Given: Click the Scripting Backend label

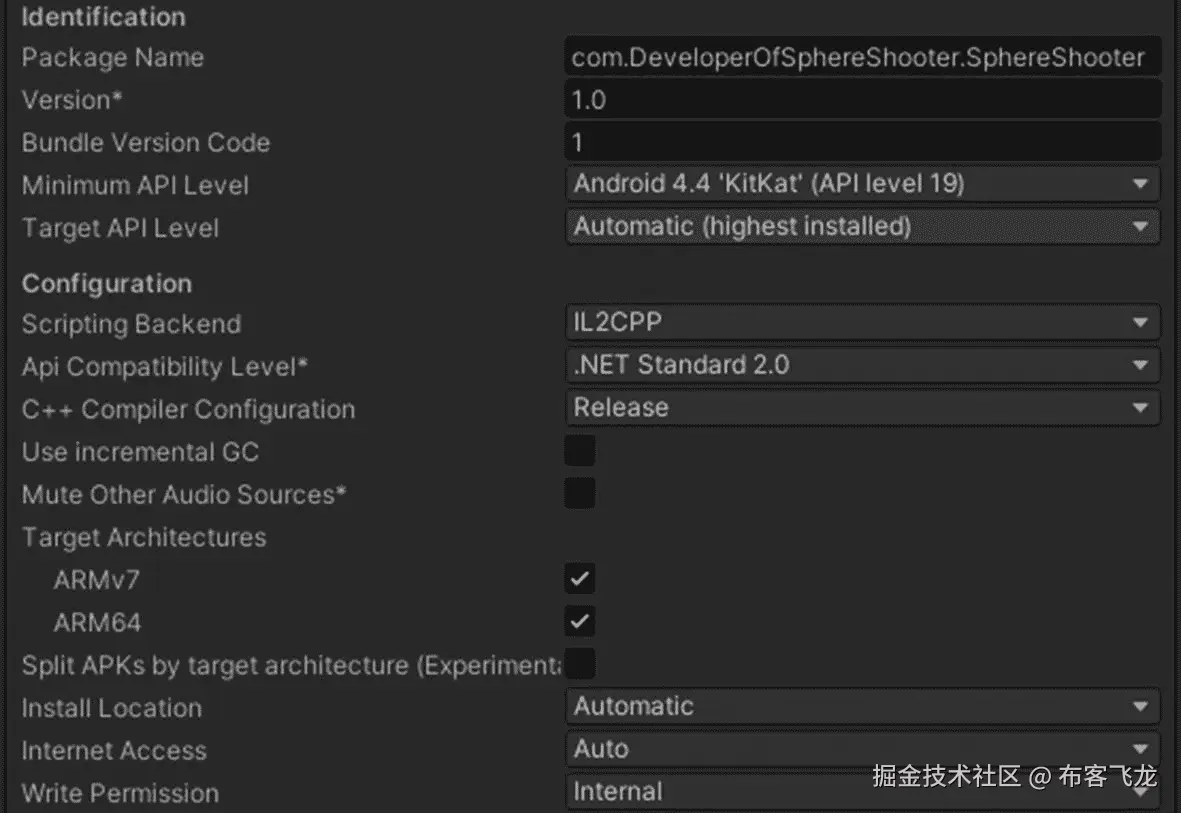Looking at the screenshot, I should tap(131, 324).
